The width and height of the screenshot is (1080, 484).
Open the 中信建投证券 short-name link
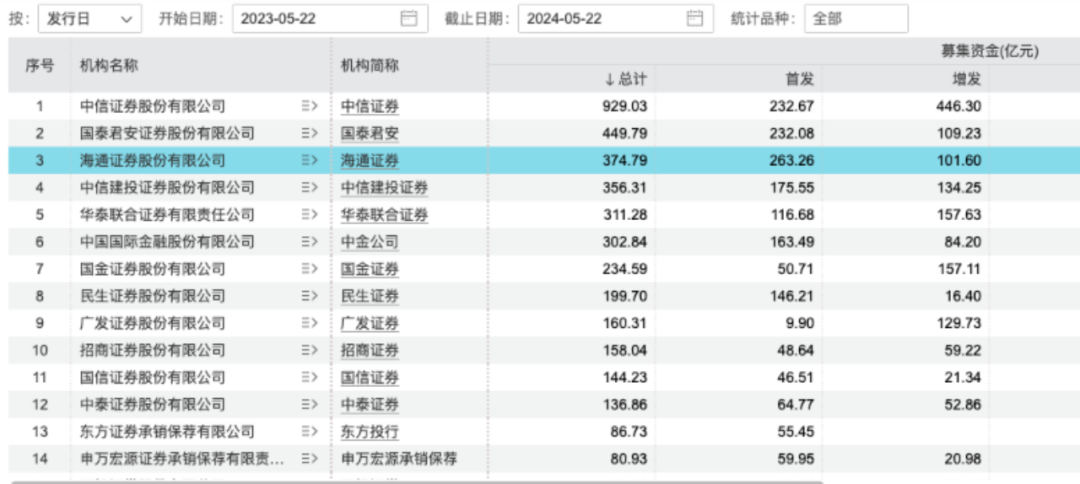point(384,188)
